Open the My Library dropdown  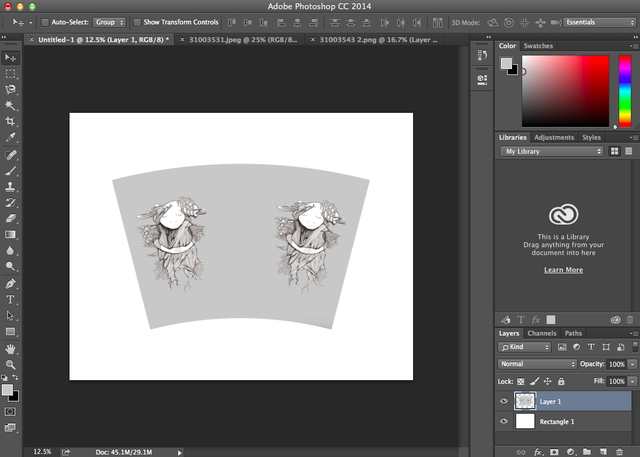pos(551,151)
